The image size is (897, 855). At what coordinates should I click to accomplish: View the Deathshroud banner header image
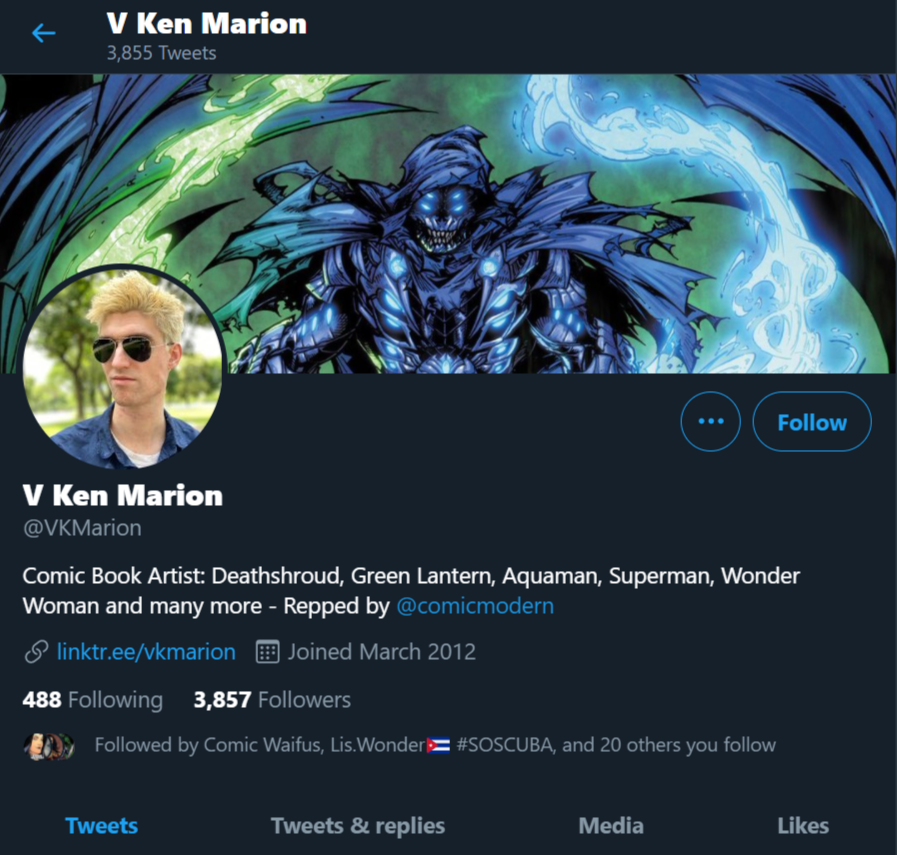(x=448, y=224)
